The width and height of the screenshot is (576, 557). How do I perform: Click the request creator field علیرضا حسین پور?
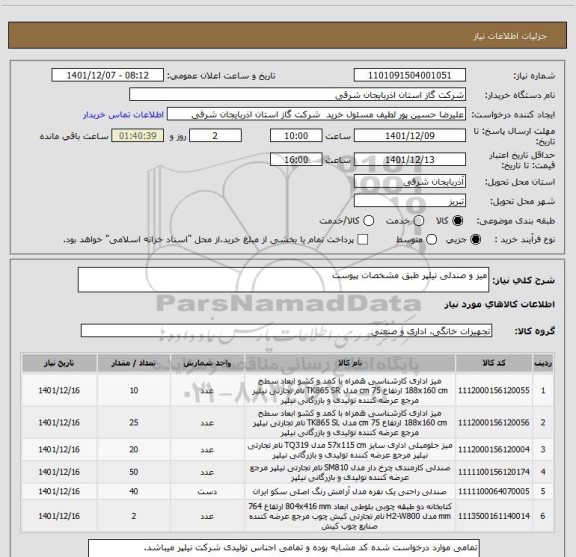(316, 115)
